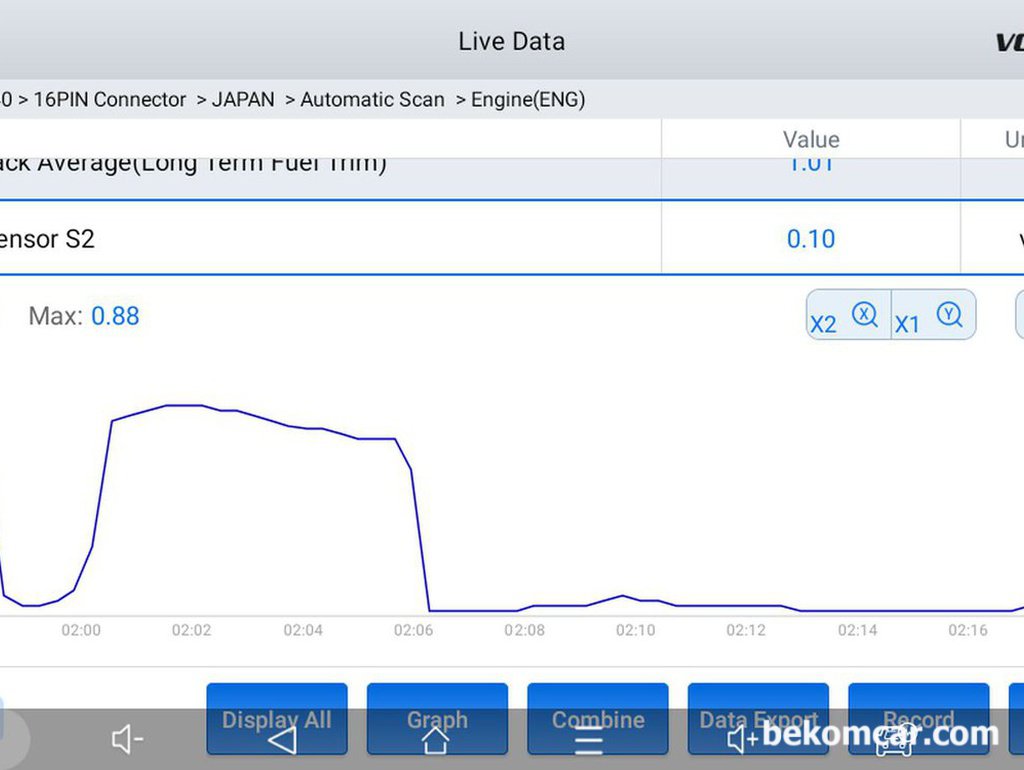1024x770 pixels.
Task: Start recording with the Record button
Action: click(919, 718)
